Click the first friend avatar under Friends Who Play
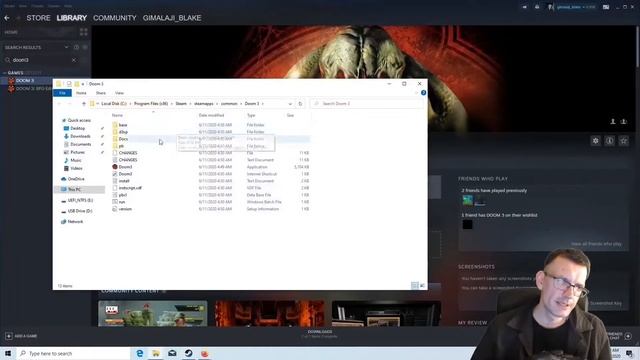The height and width of the screenshot is (360, 640). click(x=467, y=200)
